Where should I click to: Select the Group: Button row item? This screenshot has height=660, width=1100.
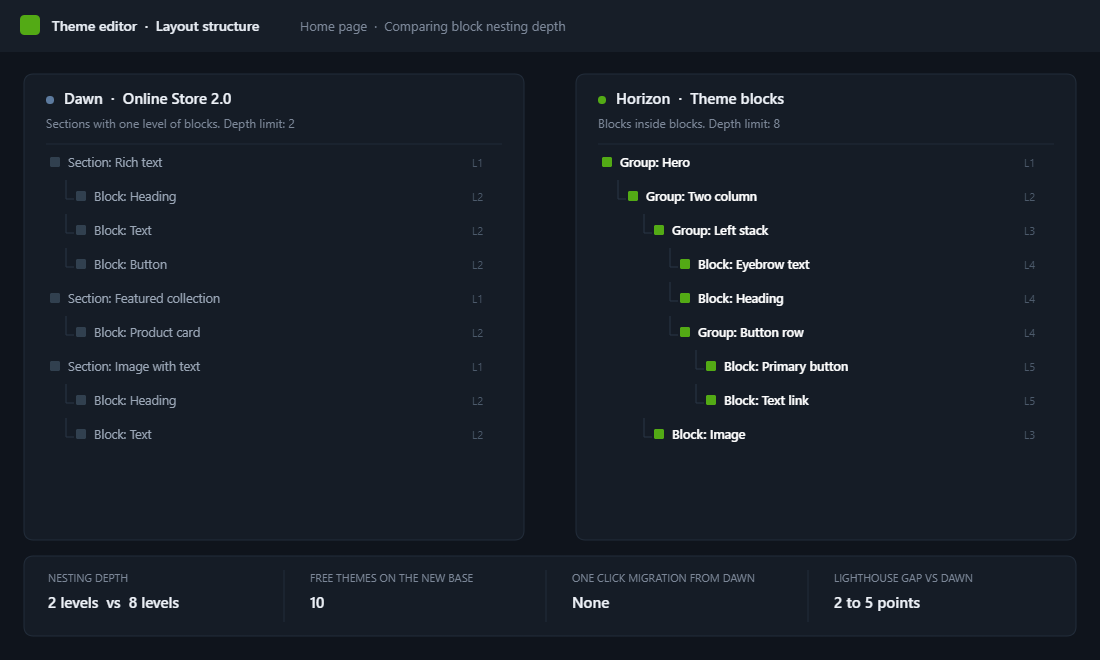point(826,332)
